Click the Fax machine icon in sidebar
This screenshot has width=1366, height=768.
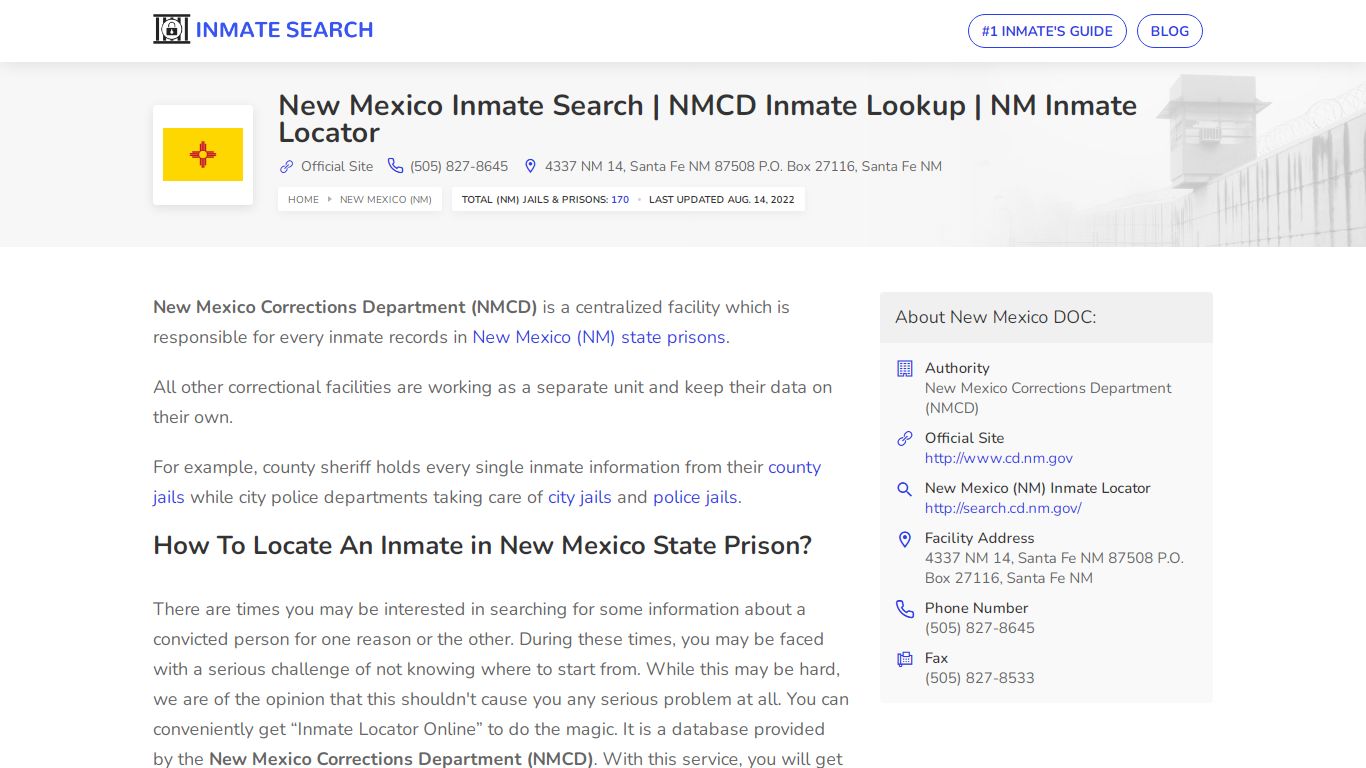click(x=905, y=659)
